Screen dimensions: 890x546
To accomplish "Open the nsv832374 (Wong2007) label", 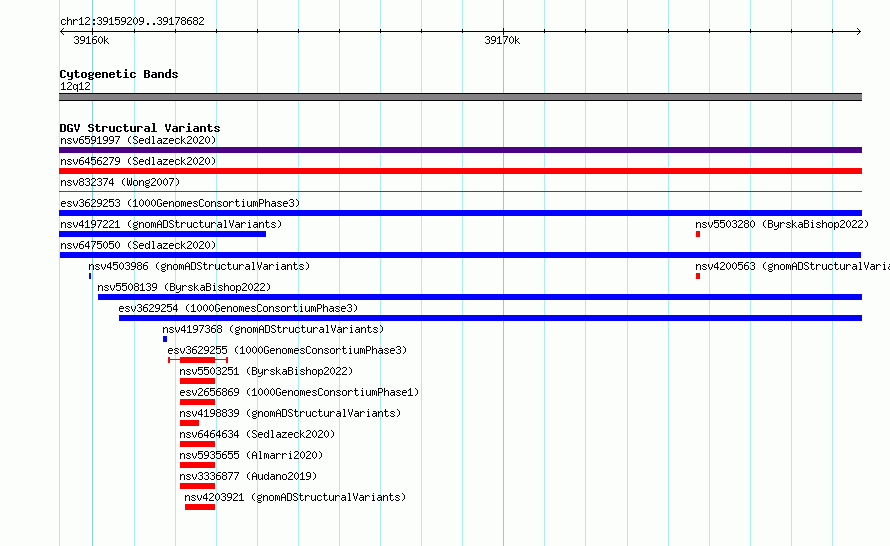I will [120, 182].
